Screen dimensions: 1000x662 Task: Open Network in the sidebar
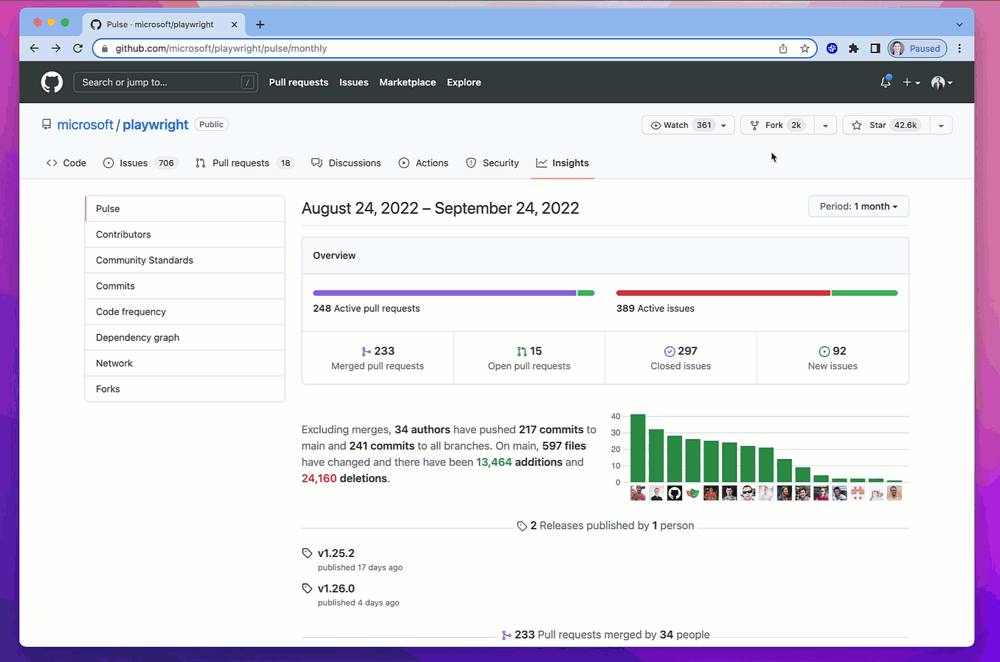pos(185,363)
